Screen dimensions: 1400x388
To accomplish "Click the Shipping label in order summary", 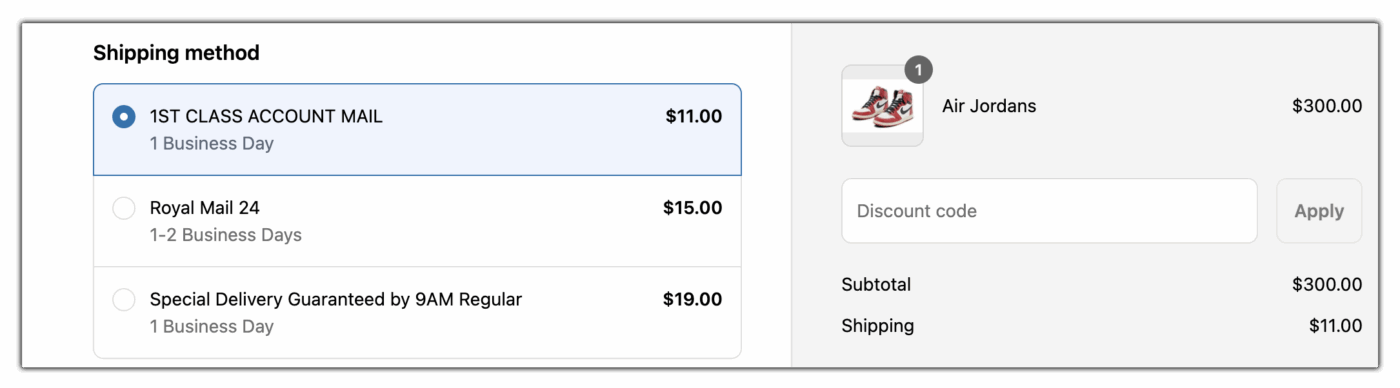I will click(x=878, y=326).
